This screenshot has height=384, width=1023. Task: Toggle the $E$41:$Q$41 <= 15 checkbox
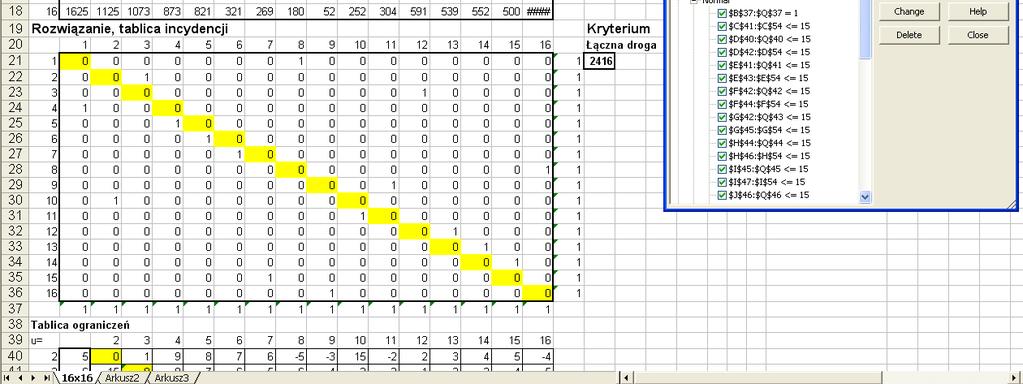[722, 65]
